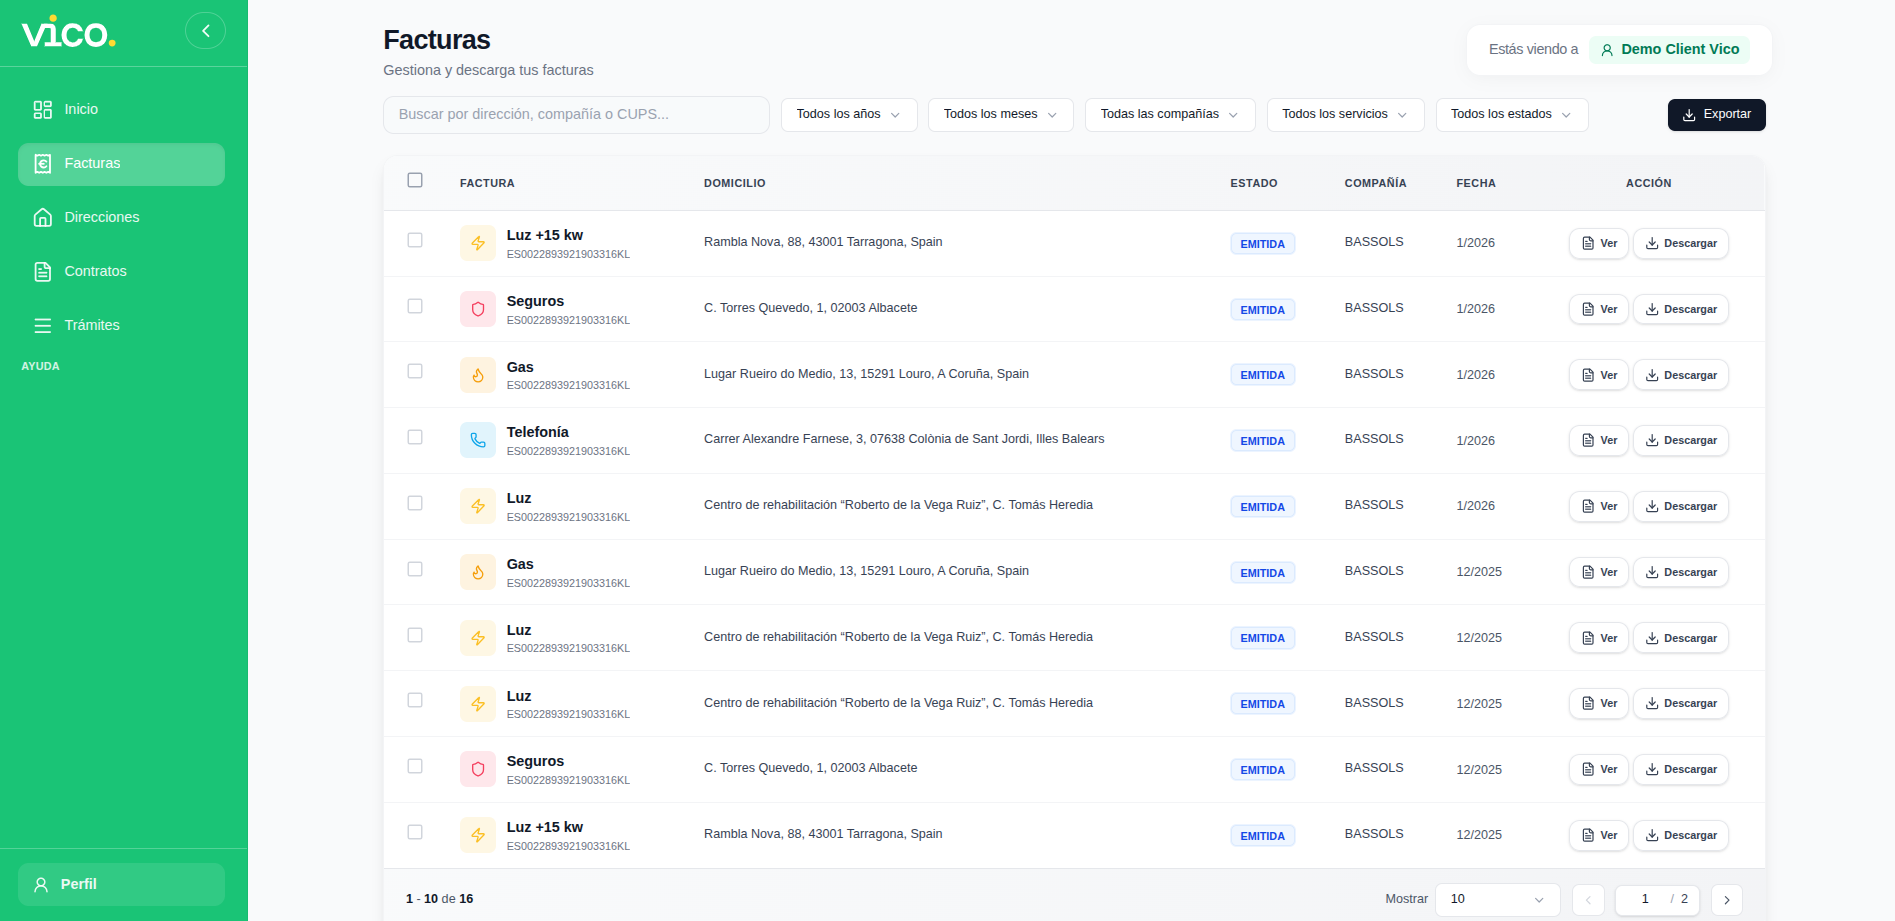Expand the Todos los años dropdown

tap(849, 114)
